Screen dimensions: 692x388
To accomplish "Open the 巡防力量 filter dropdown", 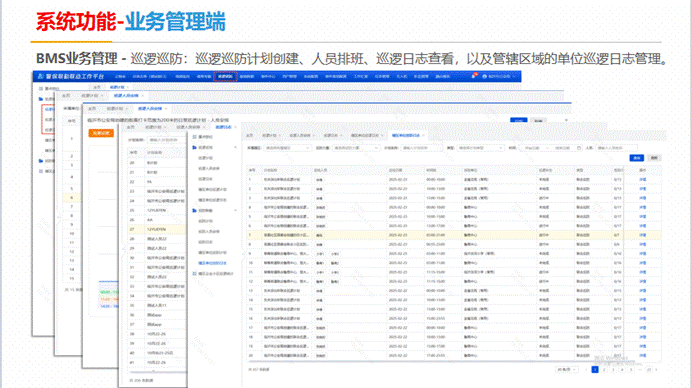I will point(356,148).
